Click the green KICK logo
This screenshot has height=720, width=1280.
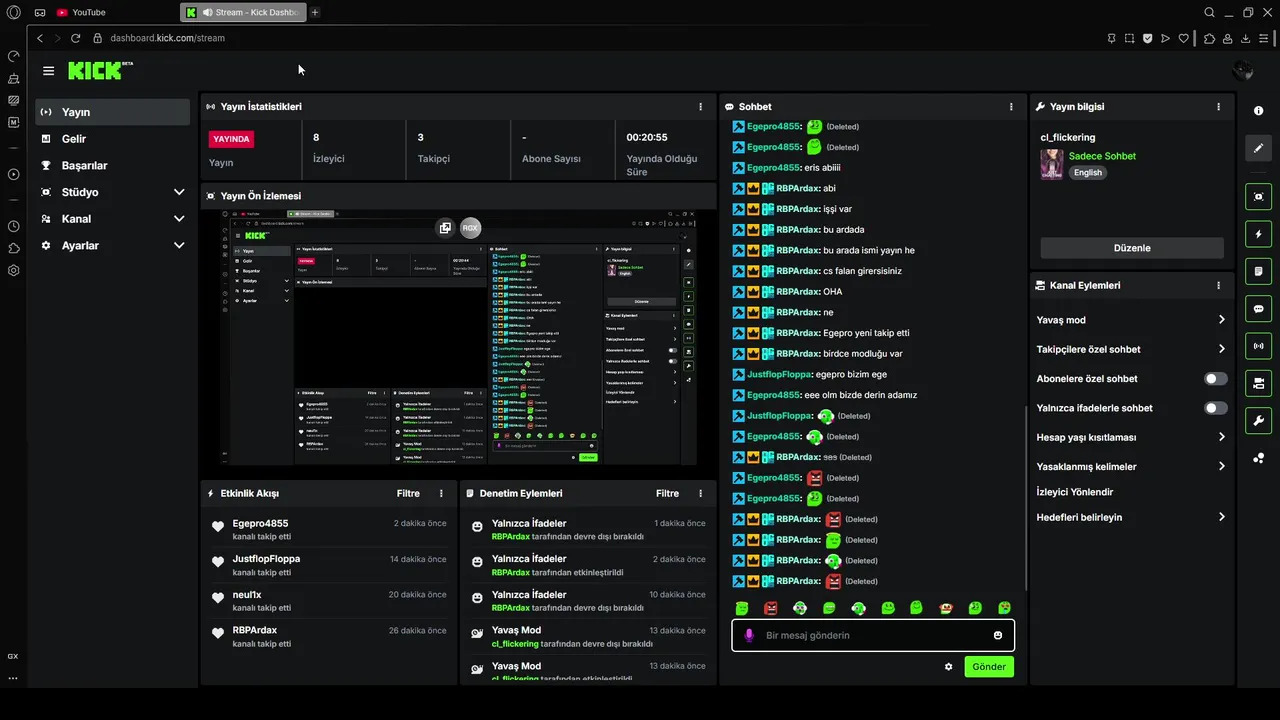coord(99,71)
